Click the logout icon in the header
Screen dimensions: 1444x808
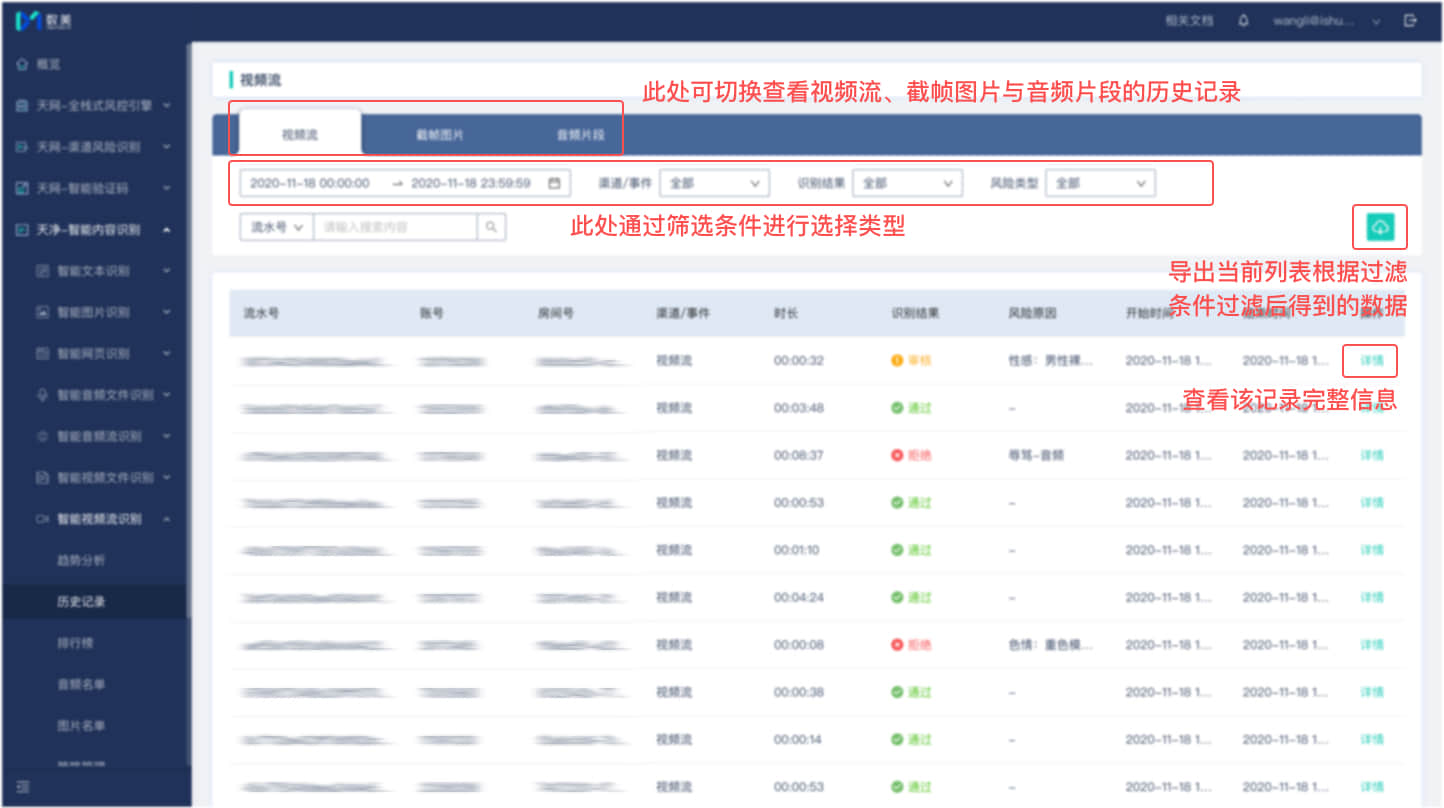click(1411, 20)
